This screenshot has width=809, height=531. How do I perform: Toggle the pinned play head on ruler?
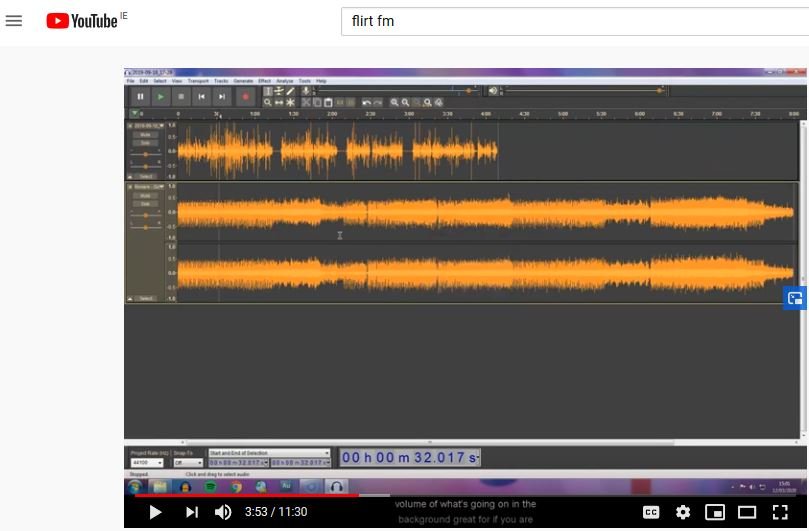pos(135,114)
